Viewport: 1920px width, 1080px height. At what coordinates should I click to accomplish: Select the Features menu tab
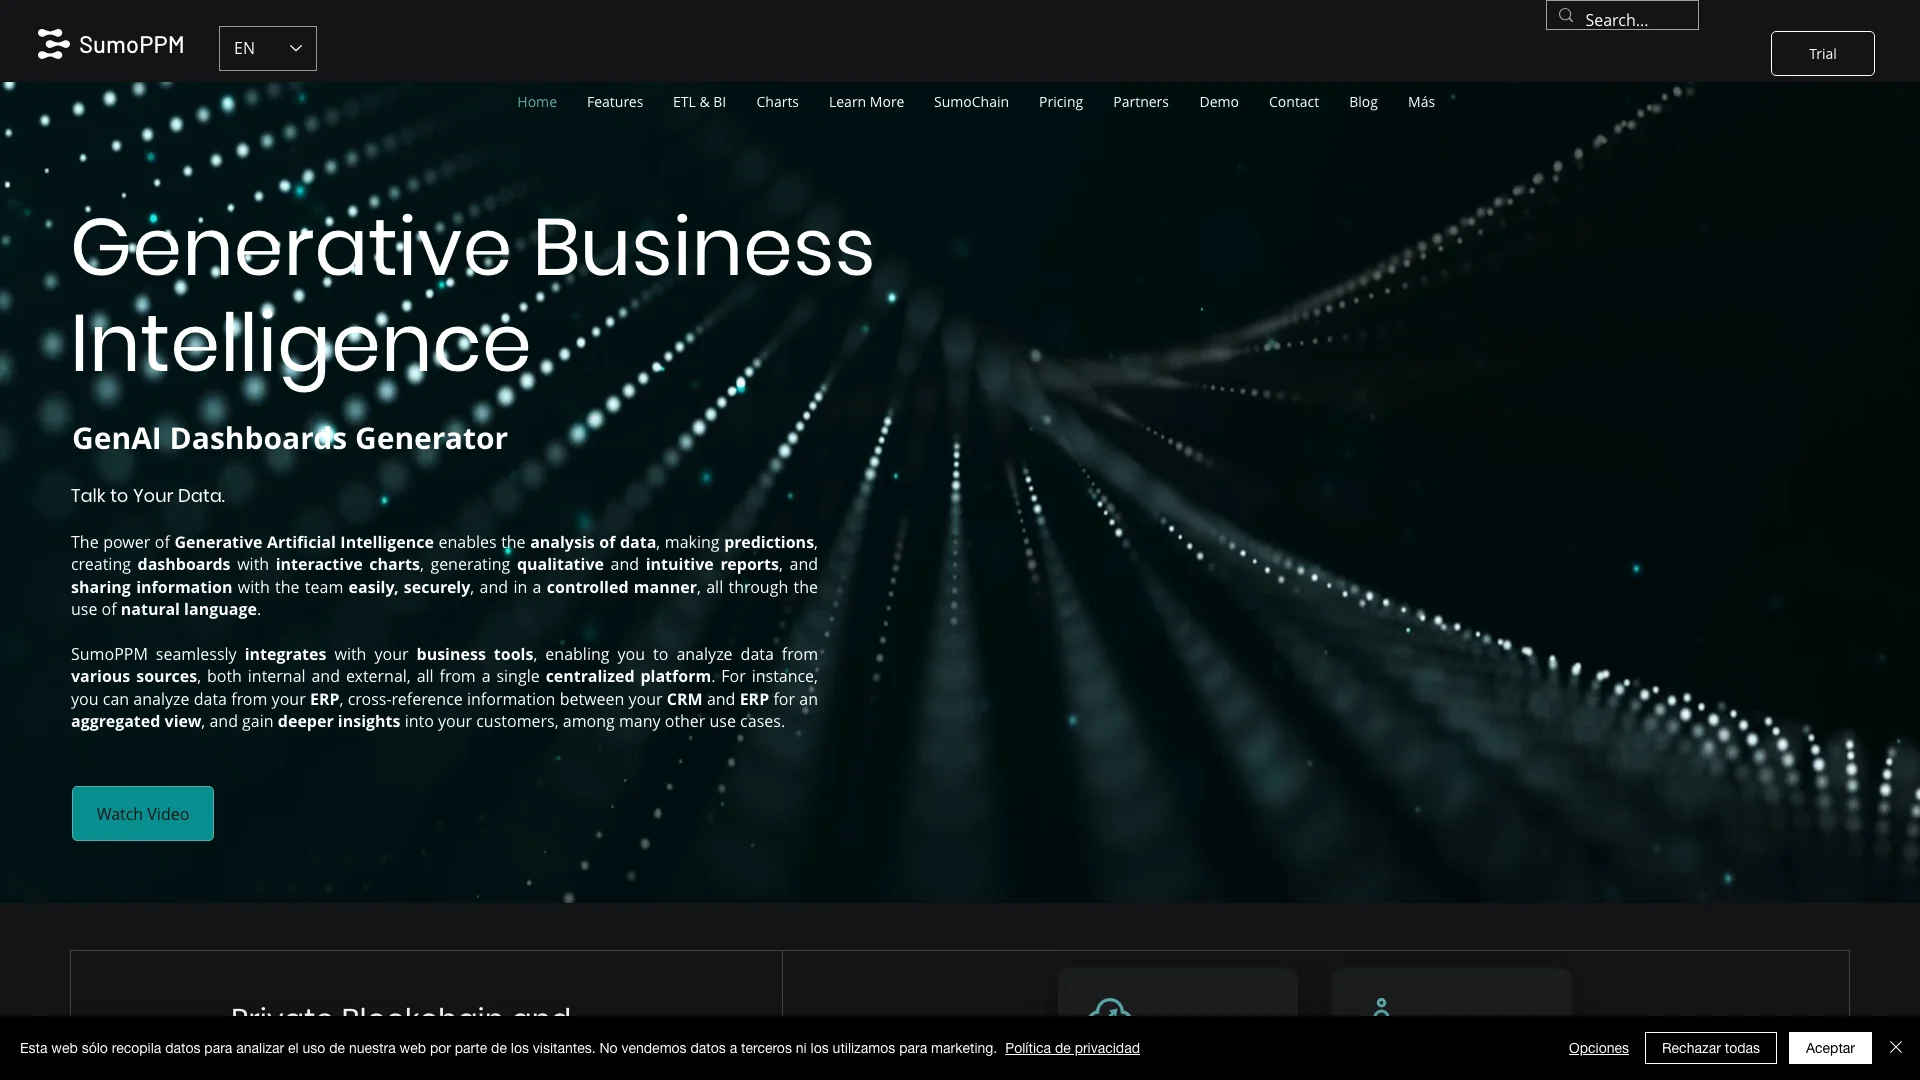[615, 102]
